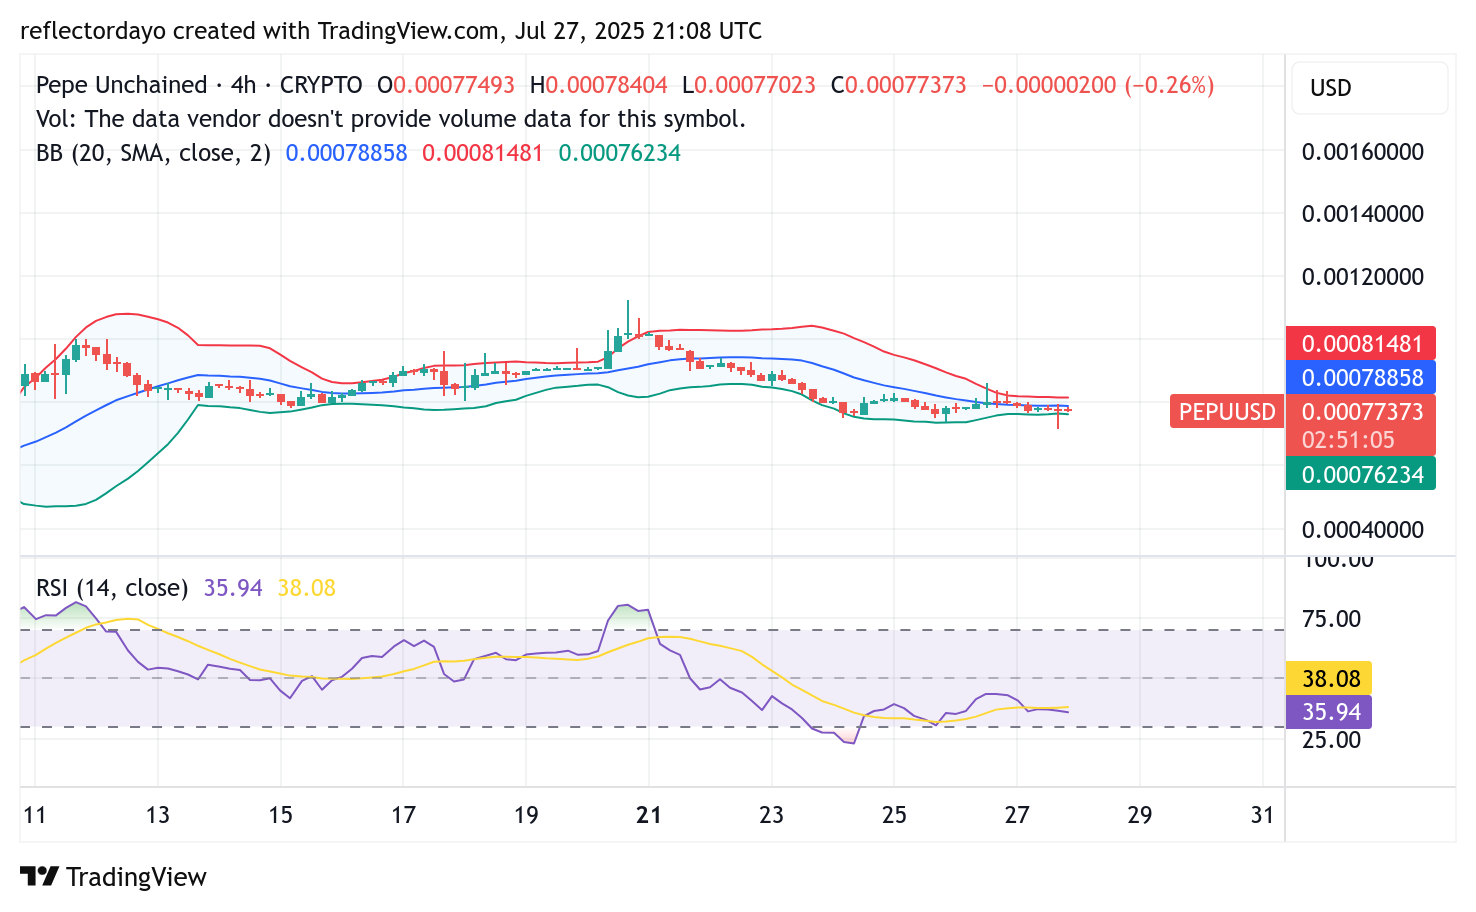The image size is (1476, 912).
Task: Click date 29 on the time axis
Action: 1140,815
